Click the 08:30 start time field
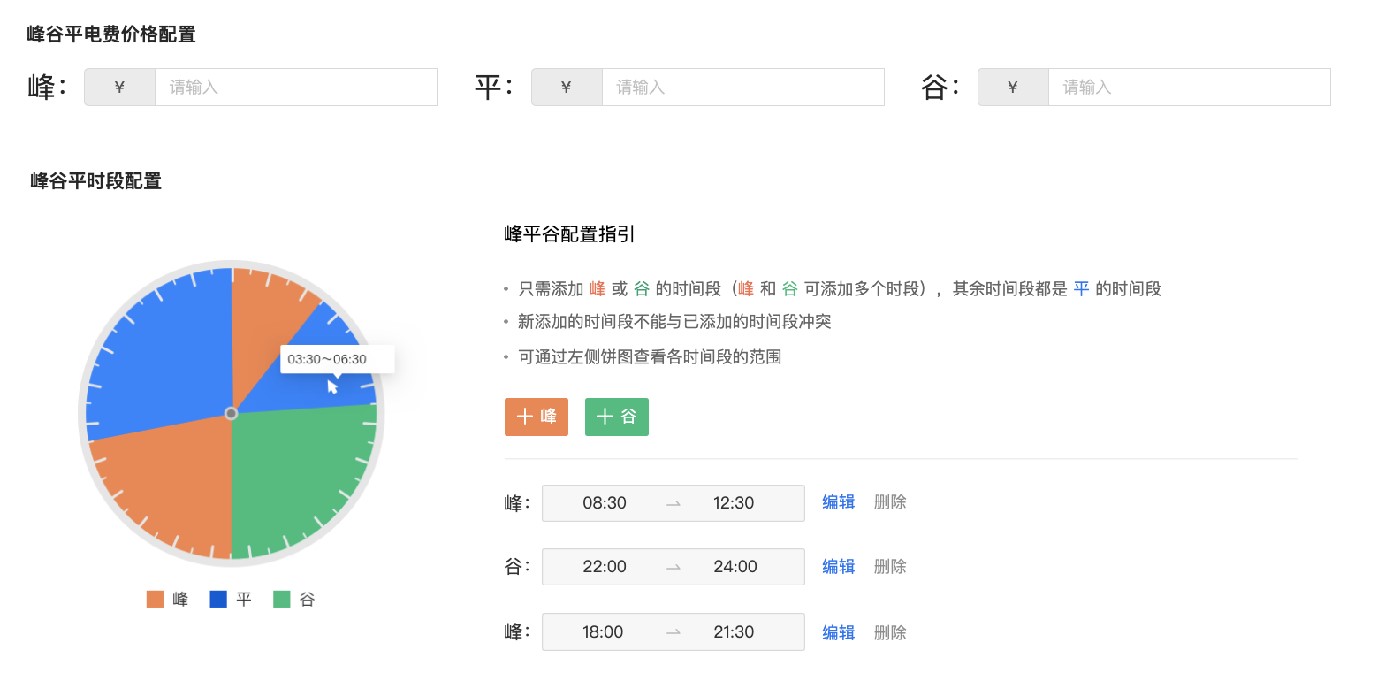 point(604,503)
